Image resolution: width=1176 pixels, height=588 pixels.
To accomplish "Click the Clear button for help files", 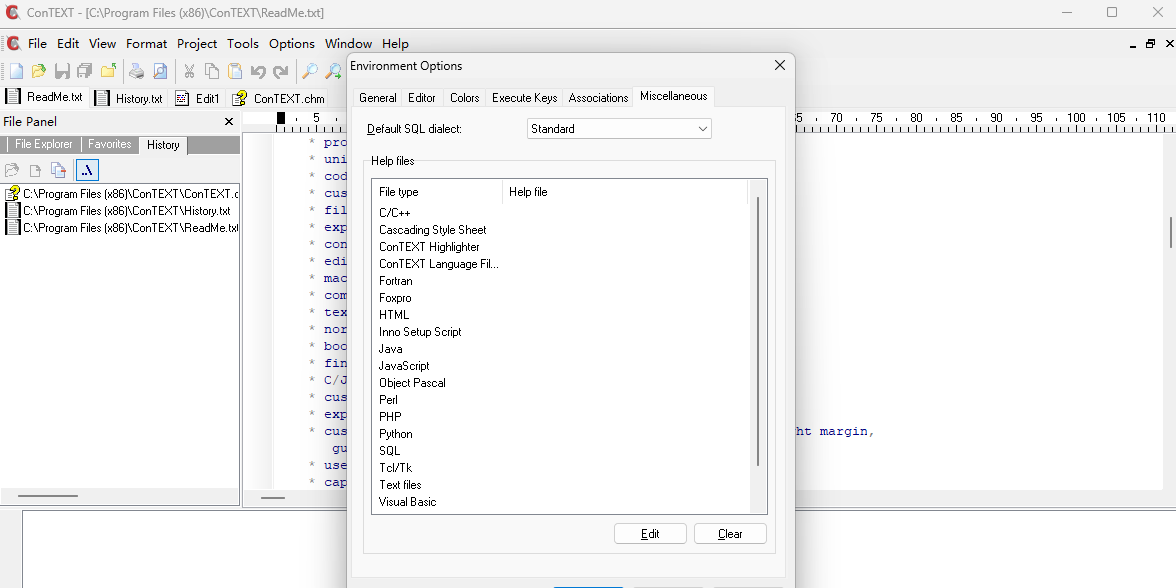I will point(730,534).
